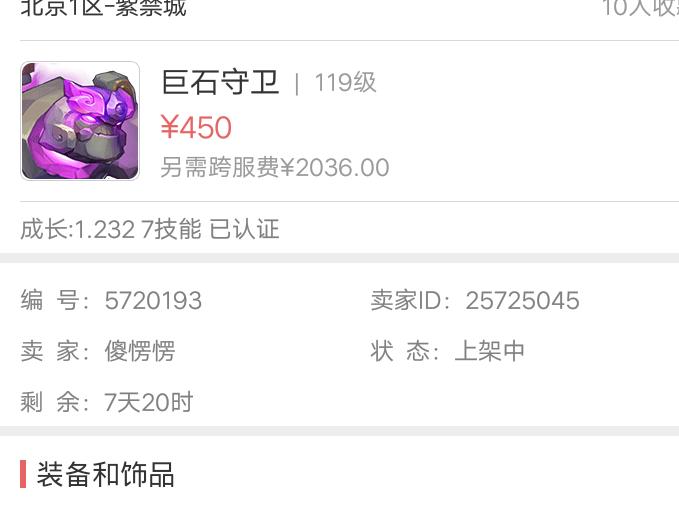Tap the 10人收藏 favorites counter
679x510 pixels.
tap(640, 8)
